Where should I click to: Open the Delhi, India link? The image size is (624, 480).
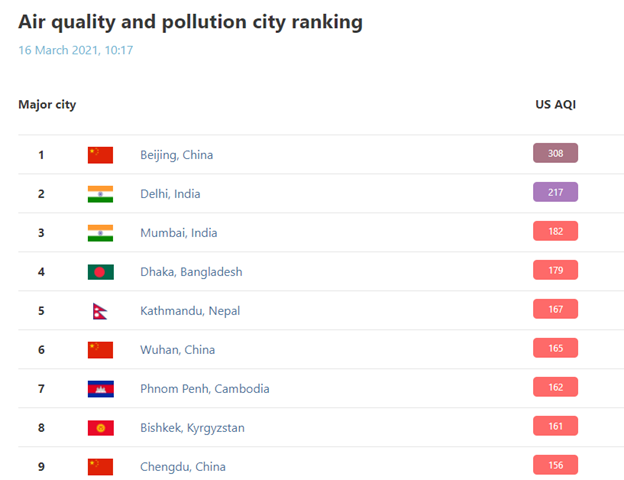(170, 194)
